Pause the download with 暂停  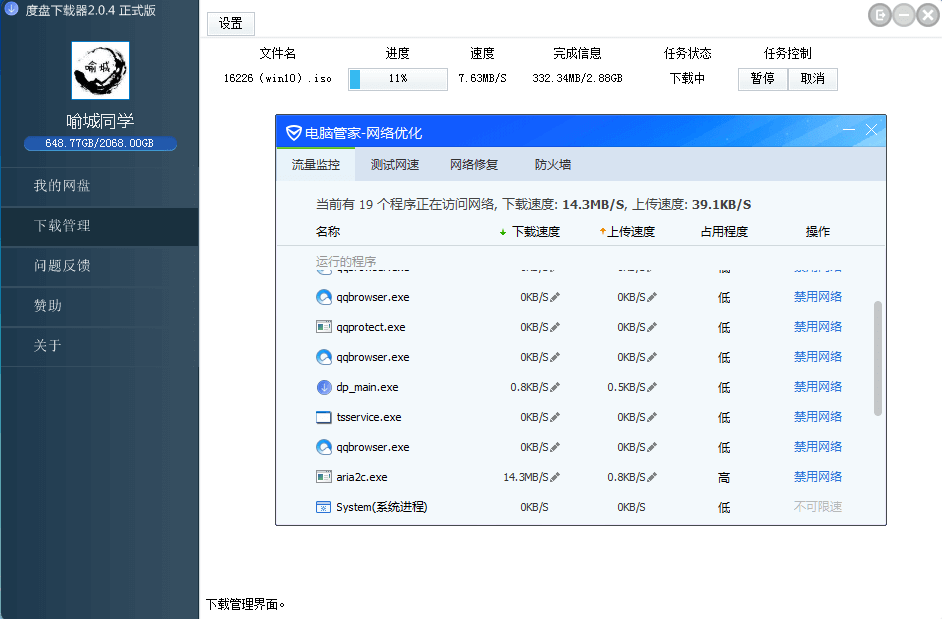coord(762,79)
